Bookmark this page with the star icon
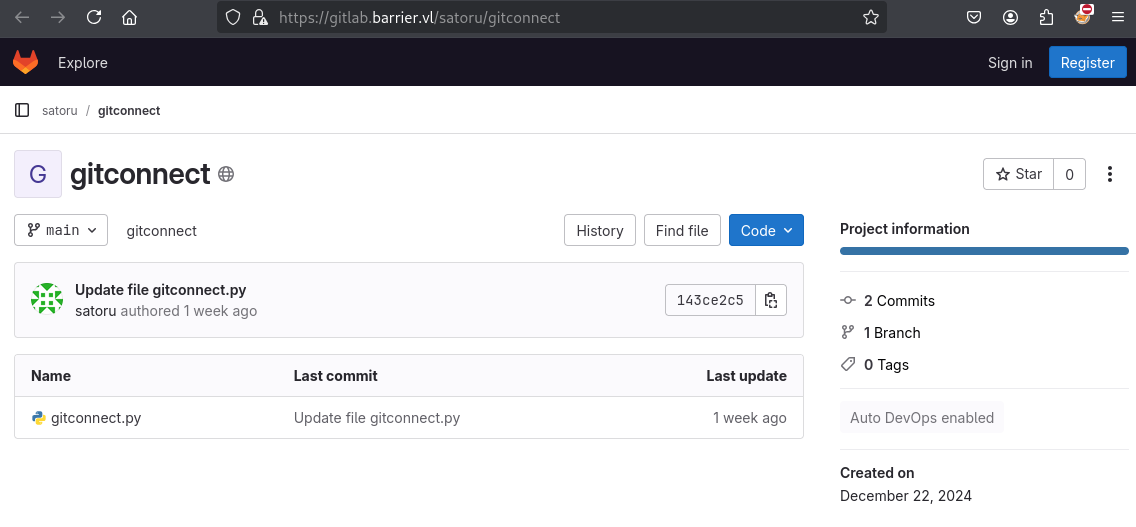 point(871,17)
